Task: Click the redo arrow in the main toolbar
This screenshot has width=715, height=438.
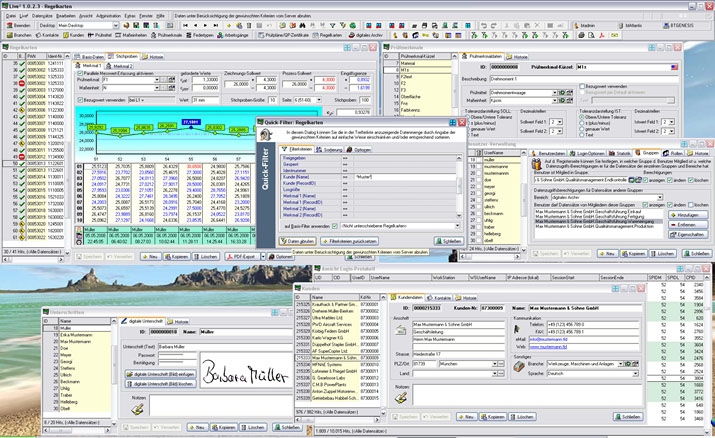Action: click(494, 26)
